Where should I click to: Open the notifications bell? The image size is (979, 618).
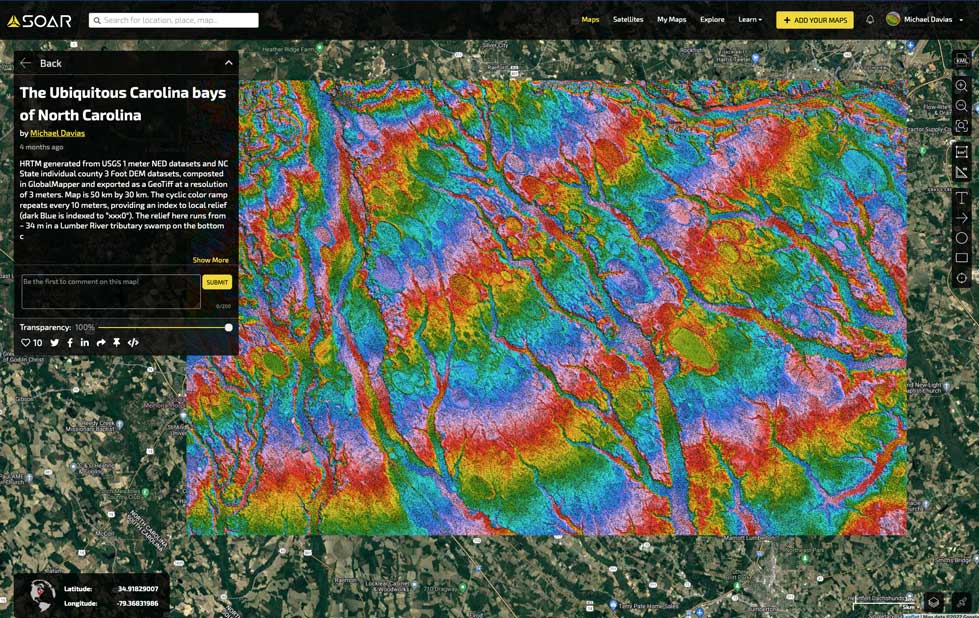(x=869, y=20)
